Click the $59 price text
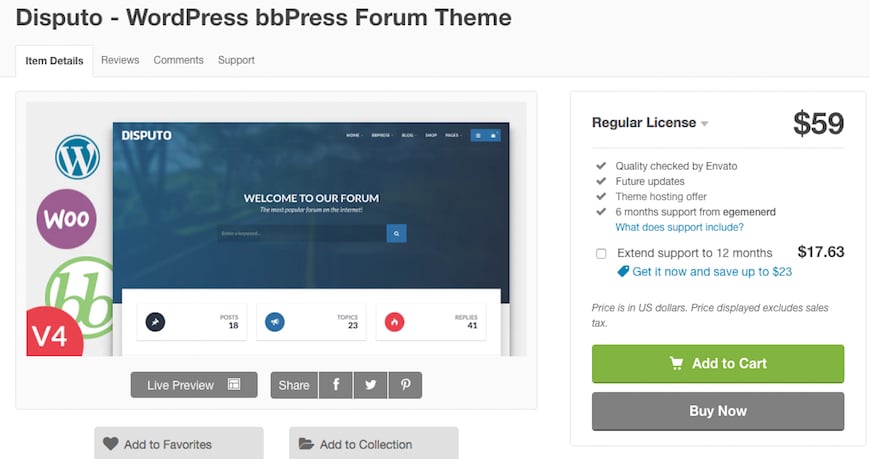Image resolution: width=870 pixels, height=459 pixels. (x=818, y=123)
